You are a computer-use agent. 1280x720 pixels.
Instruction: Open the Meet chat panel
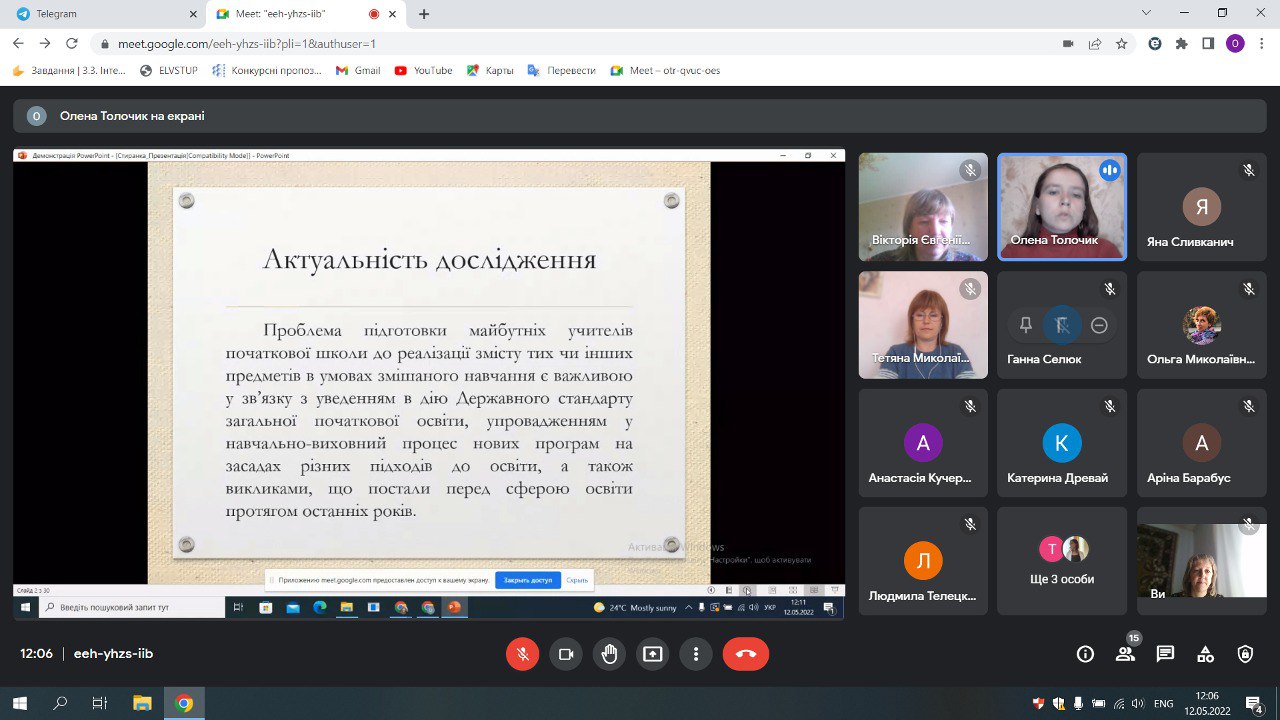1165,654
